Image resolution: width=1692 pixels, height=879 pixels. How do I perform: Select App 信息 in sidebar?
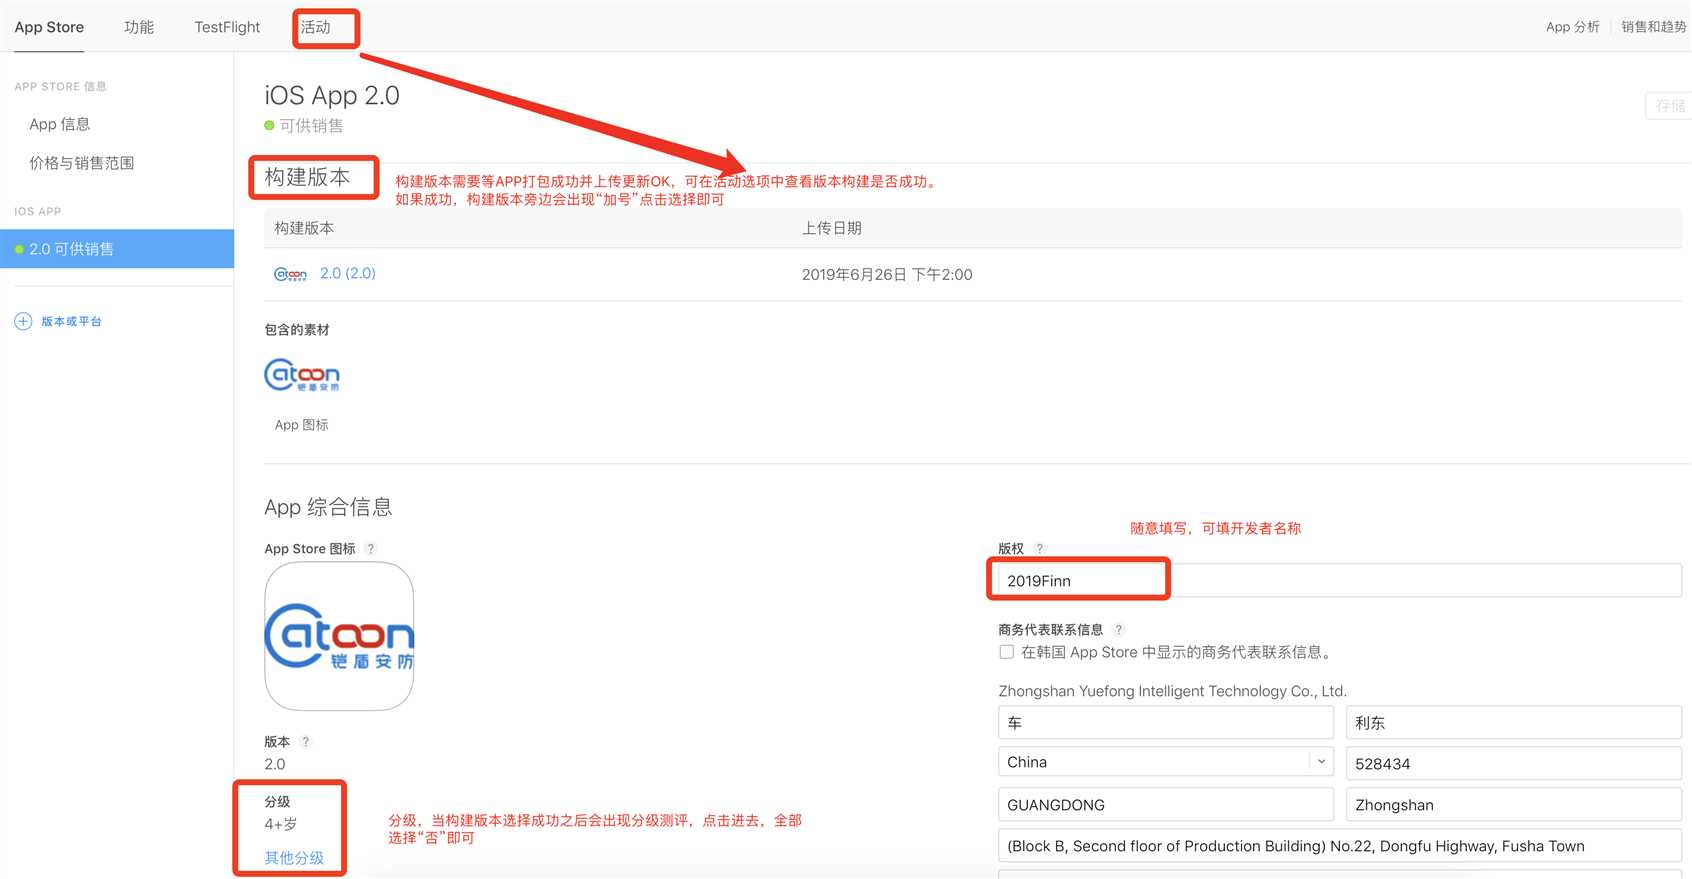pyautogui.click(x=60, y=124)
